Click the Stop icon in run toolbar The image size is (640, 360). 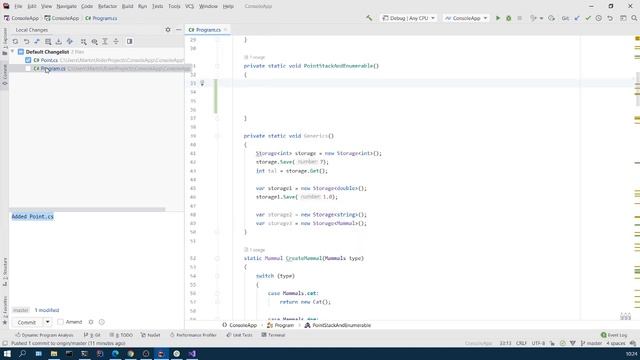520,18
